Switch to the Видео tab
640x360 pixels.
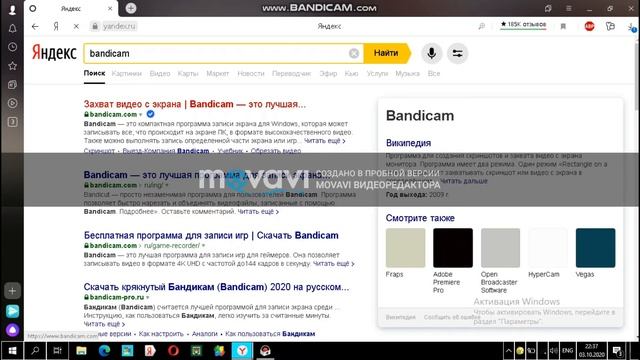(160, 73)
